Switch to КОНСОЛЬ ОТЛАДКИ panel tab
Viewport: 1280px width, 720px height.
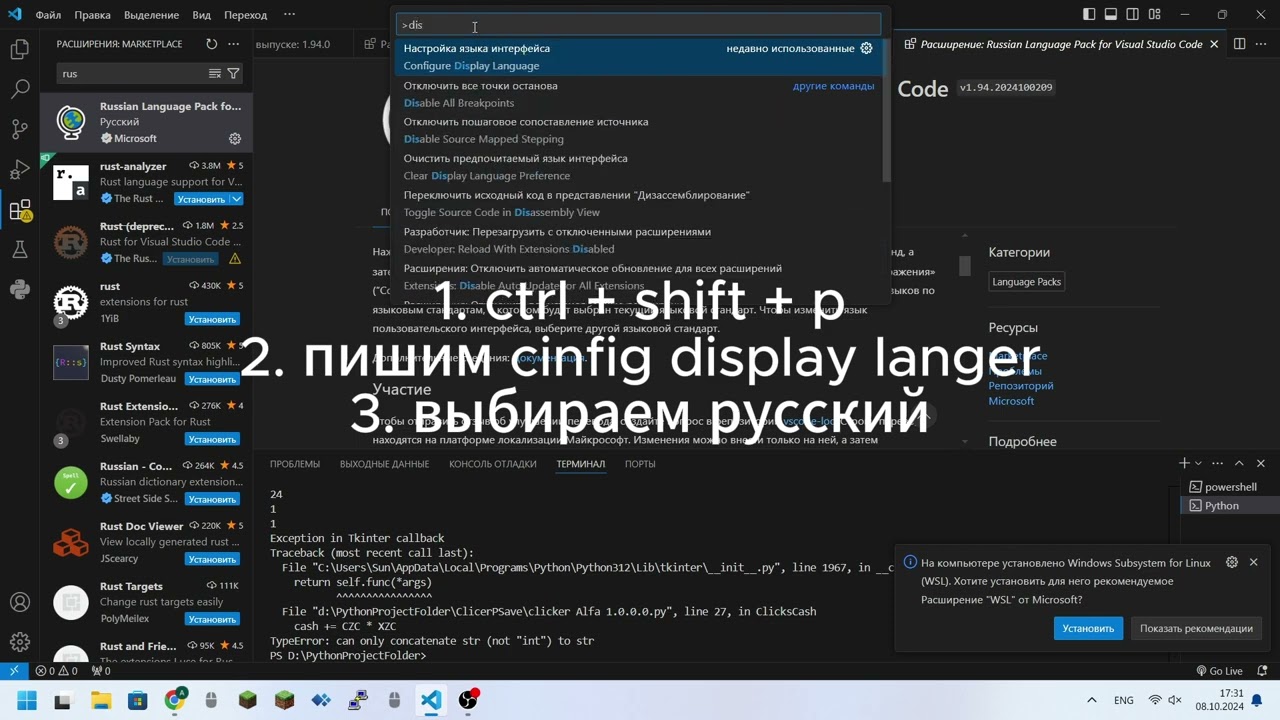[x=492, y=464]
